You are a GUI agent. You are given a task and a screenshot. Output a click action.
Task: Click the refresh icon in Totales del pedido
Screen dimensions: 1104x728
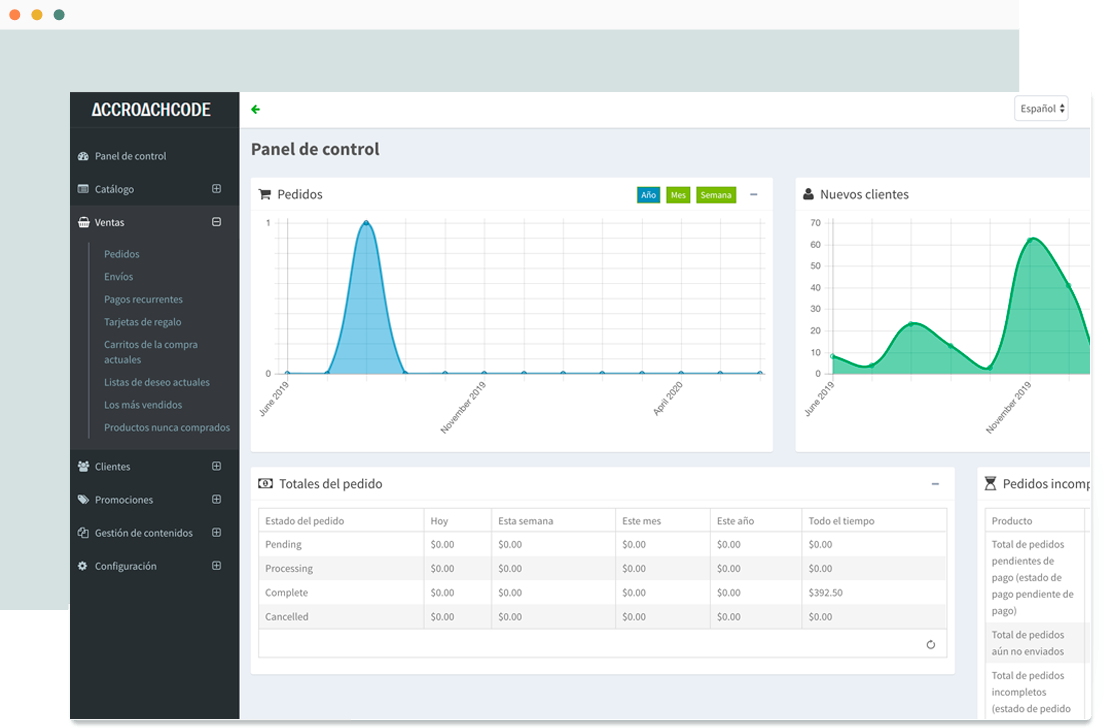point(931,645)
